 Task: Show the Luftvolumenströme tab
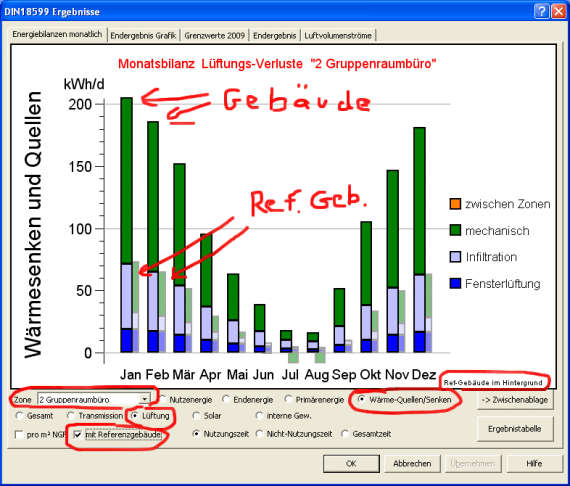[x=338, y=36]
